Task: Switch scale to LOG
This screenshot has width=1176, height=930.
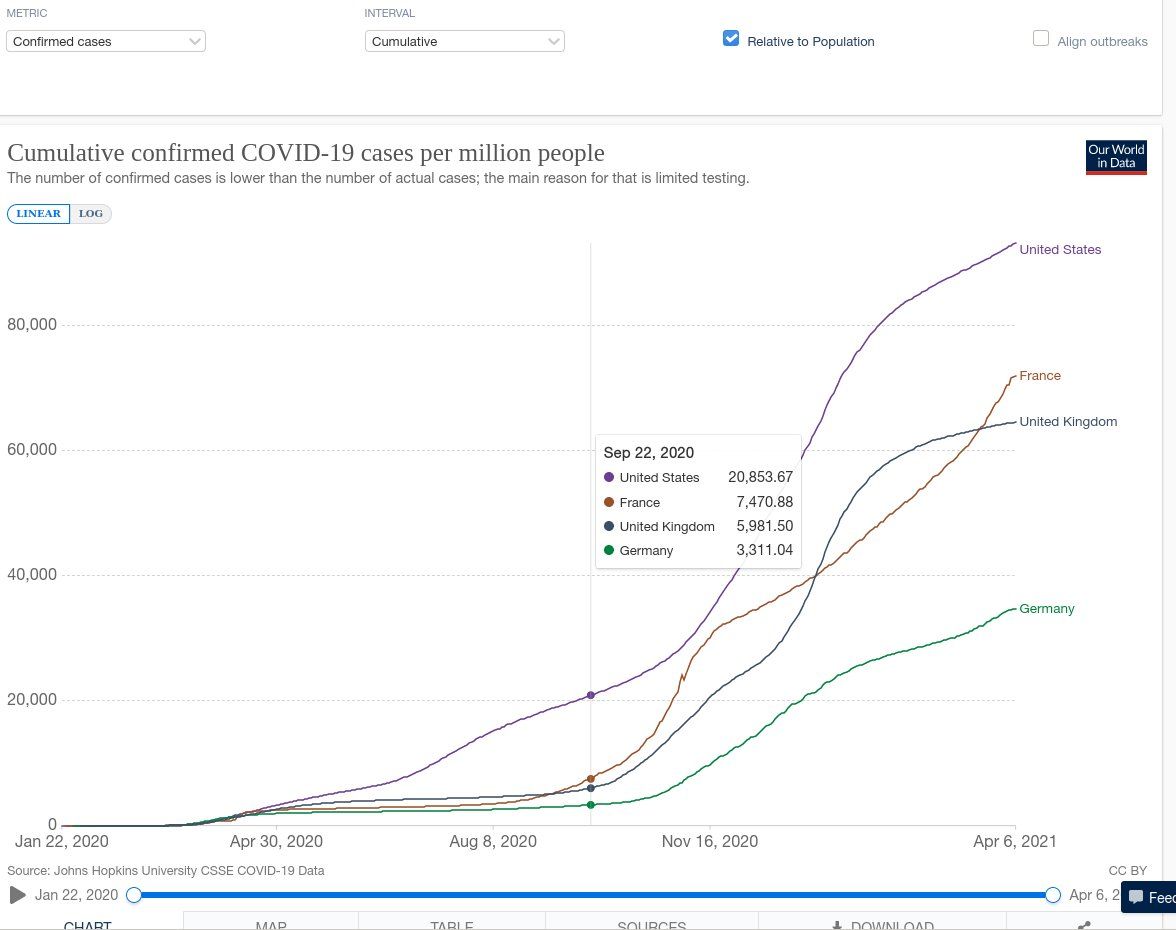Action: 91,213
